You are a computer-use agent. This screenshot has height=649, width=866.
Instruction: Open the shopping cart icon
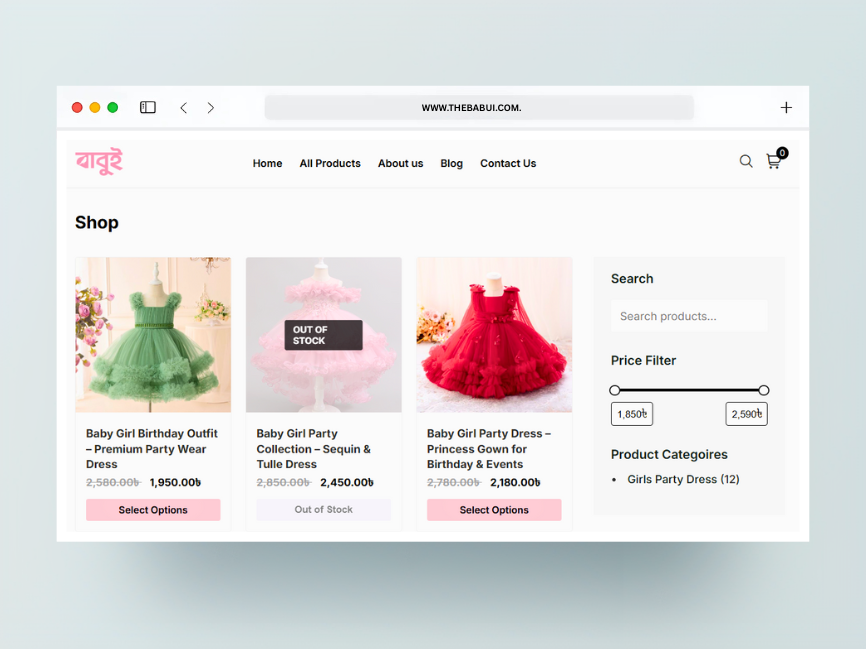[774, 161]
